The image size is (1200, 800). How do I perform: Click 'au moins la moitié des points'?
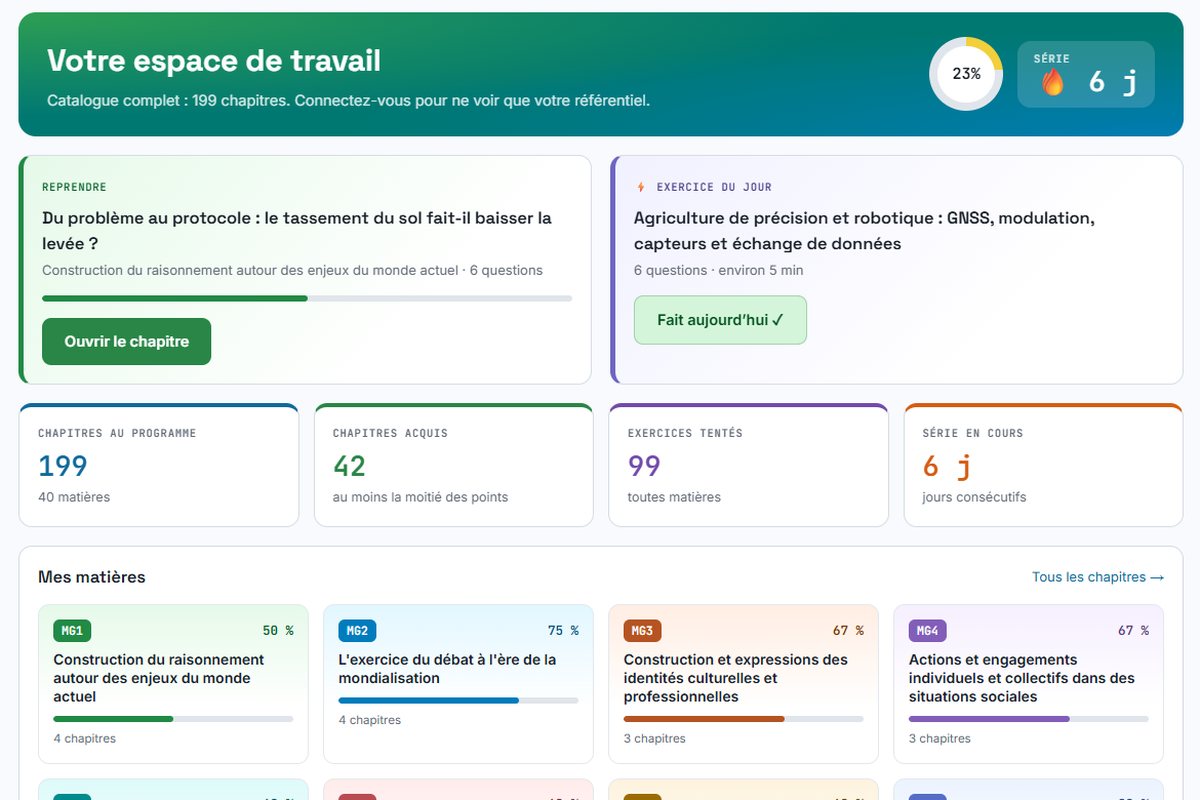(420, 497)
